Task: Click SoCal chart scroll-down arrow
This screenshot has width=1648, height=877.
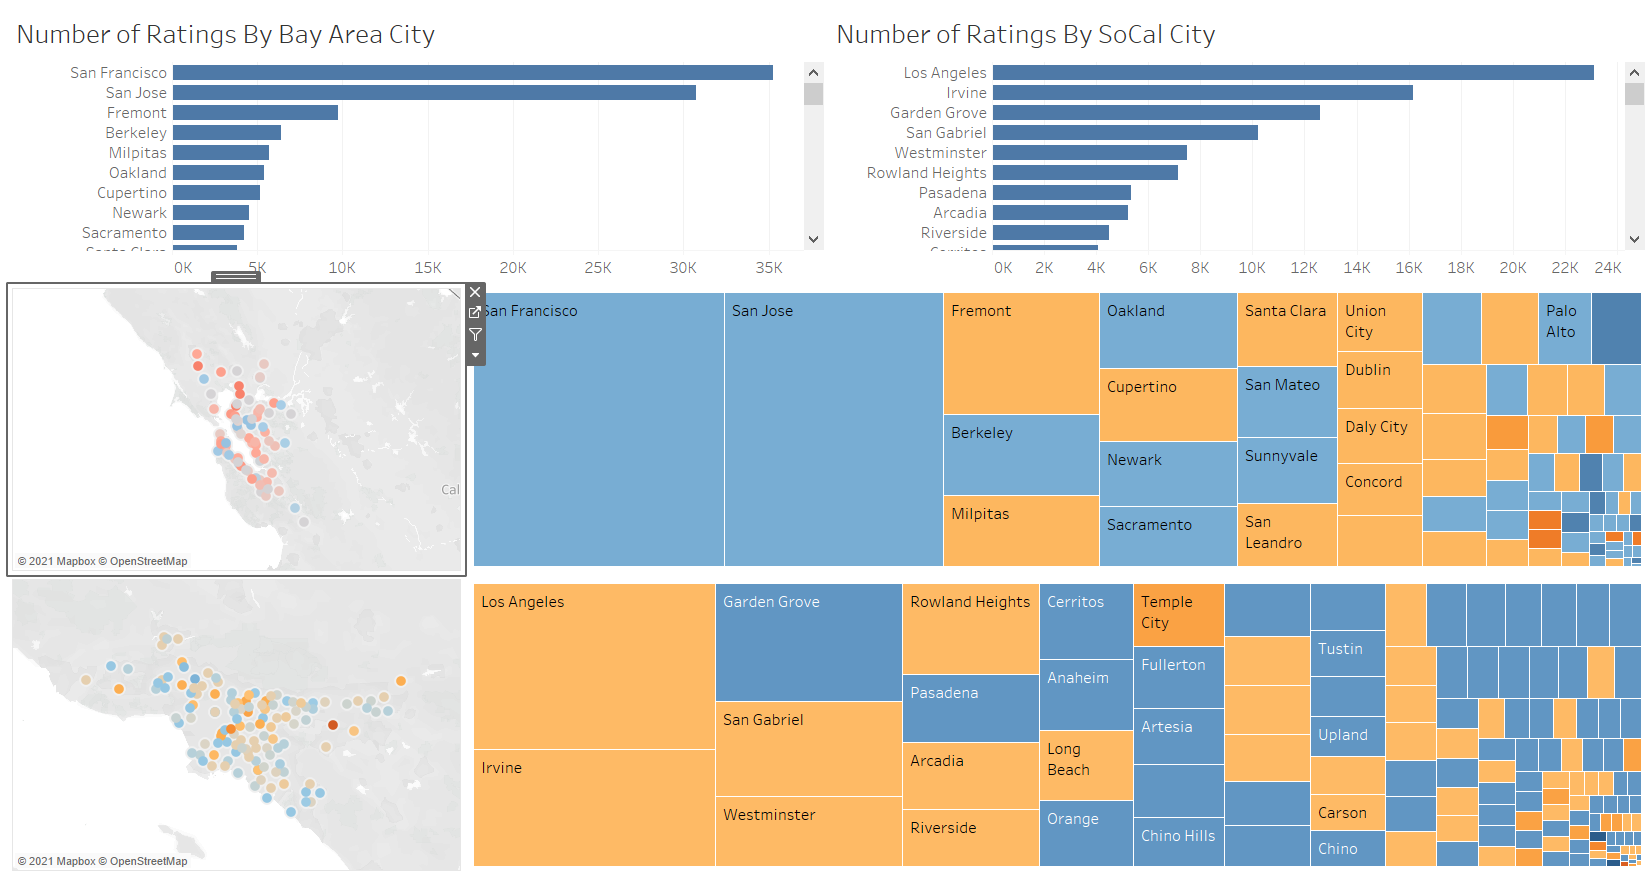Action: coord(1634,239)
